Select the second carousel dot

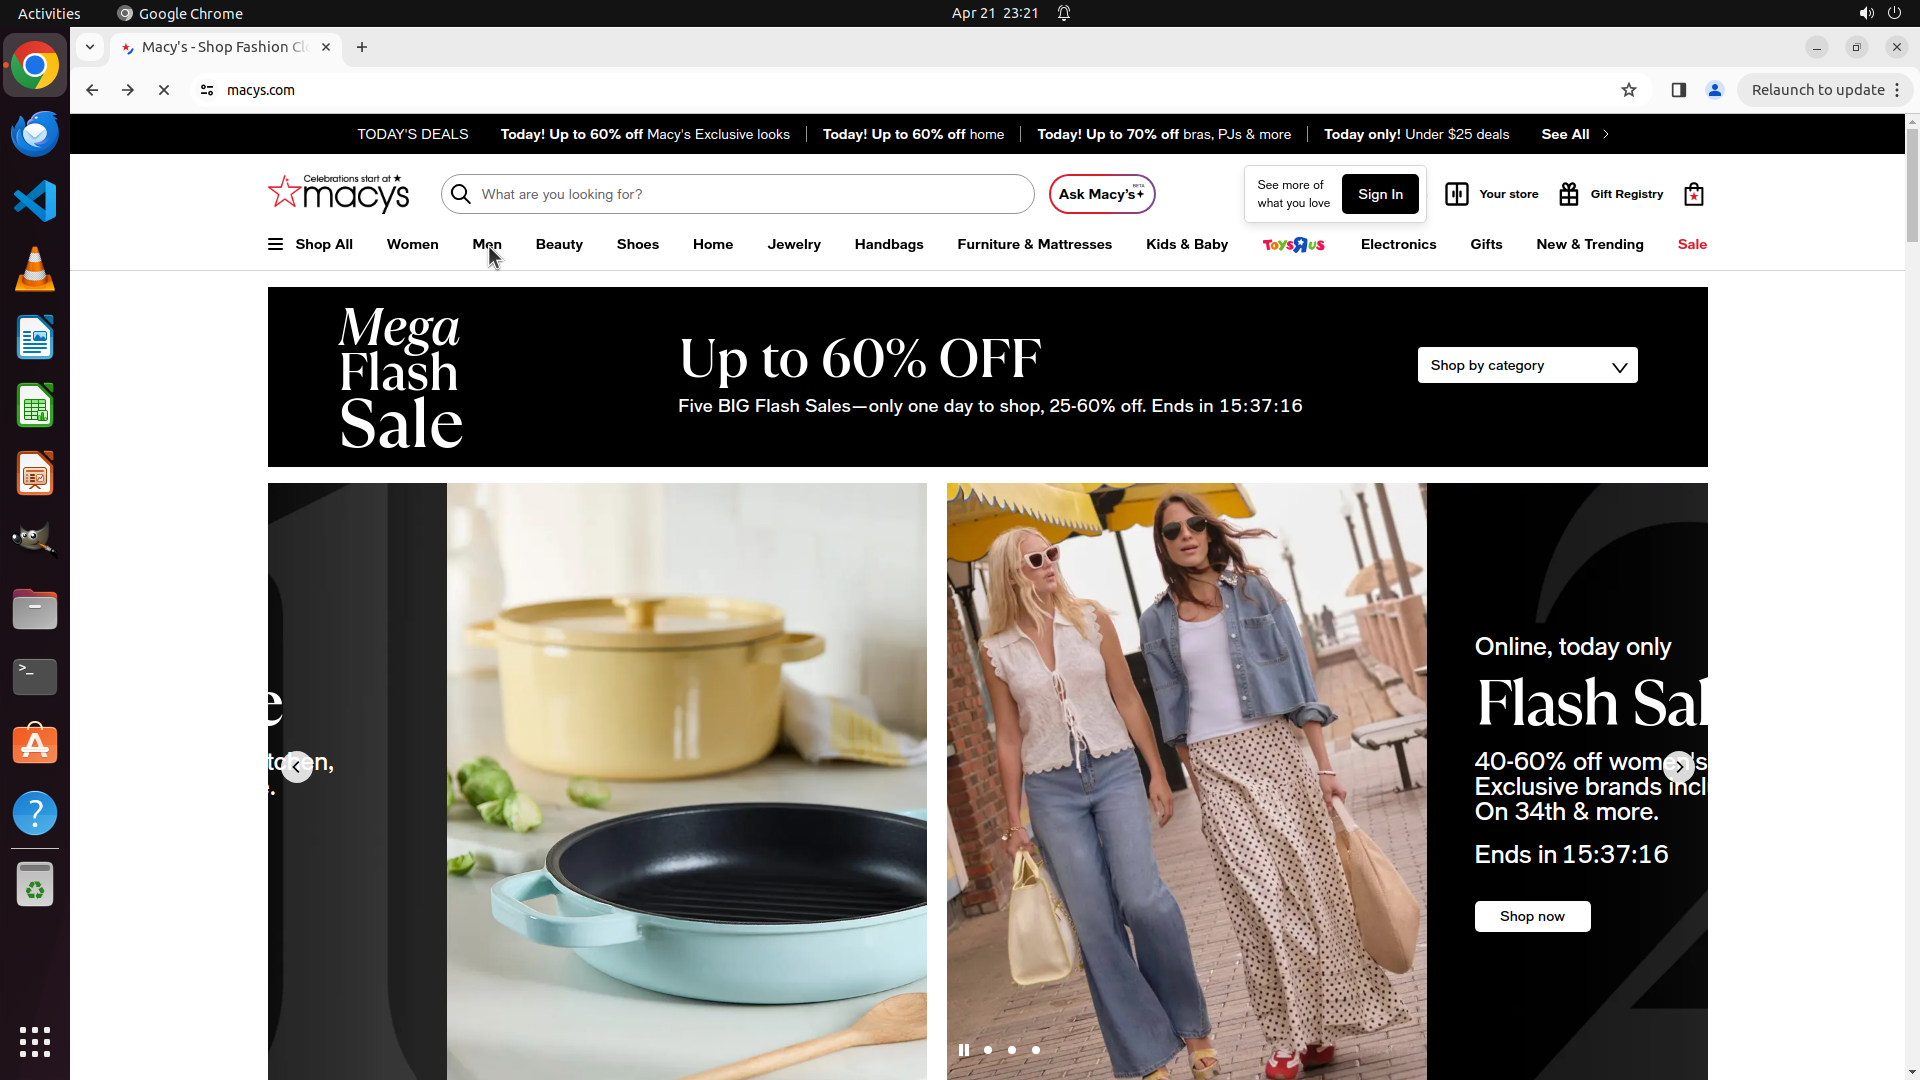1012,1050
